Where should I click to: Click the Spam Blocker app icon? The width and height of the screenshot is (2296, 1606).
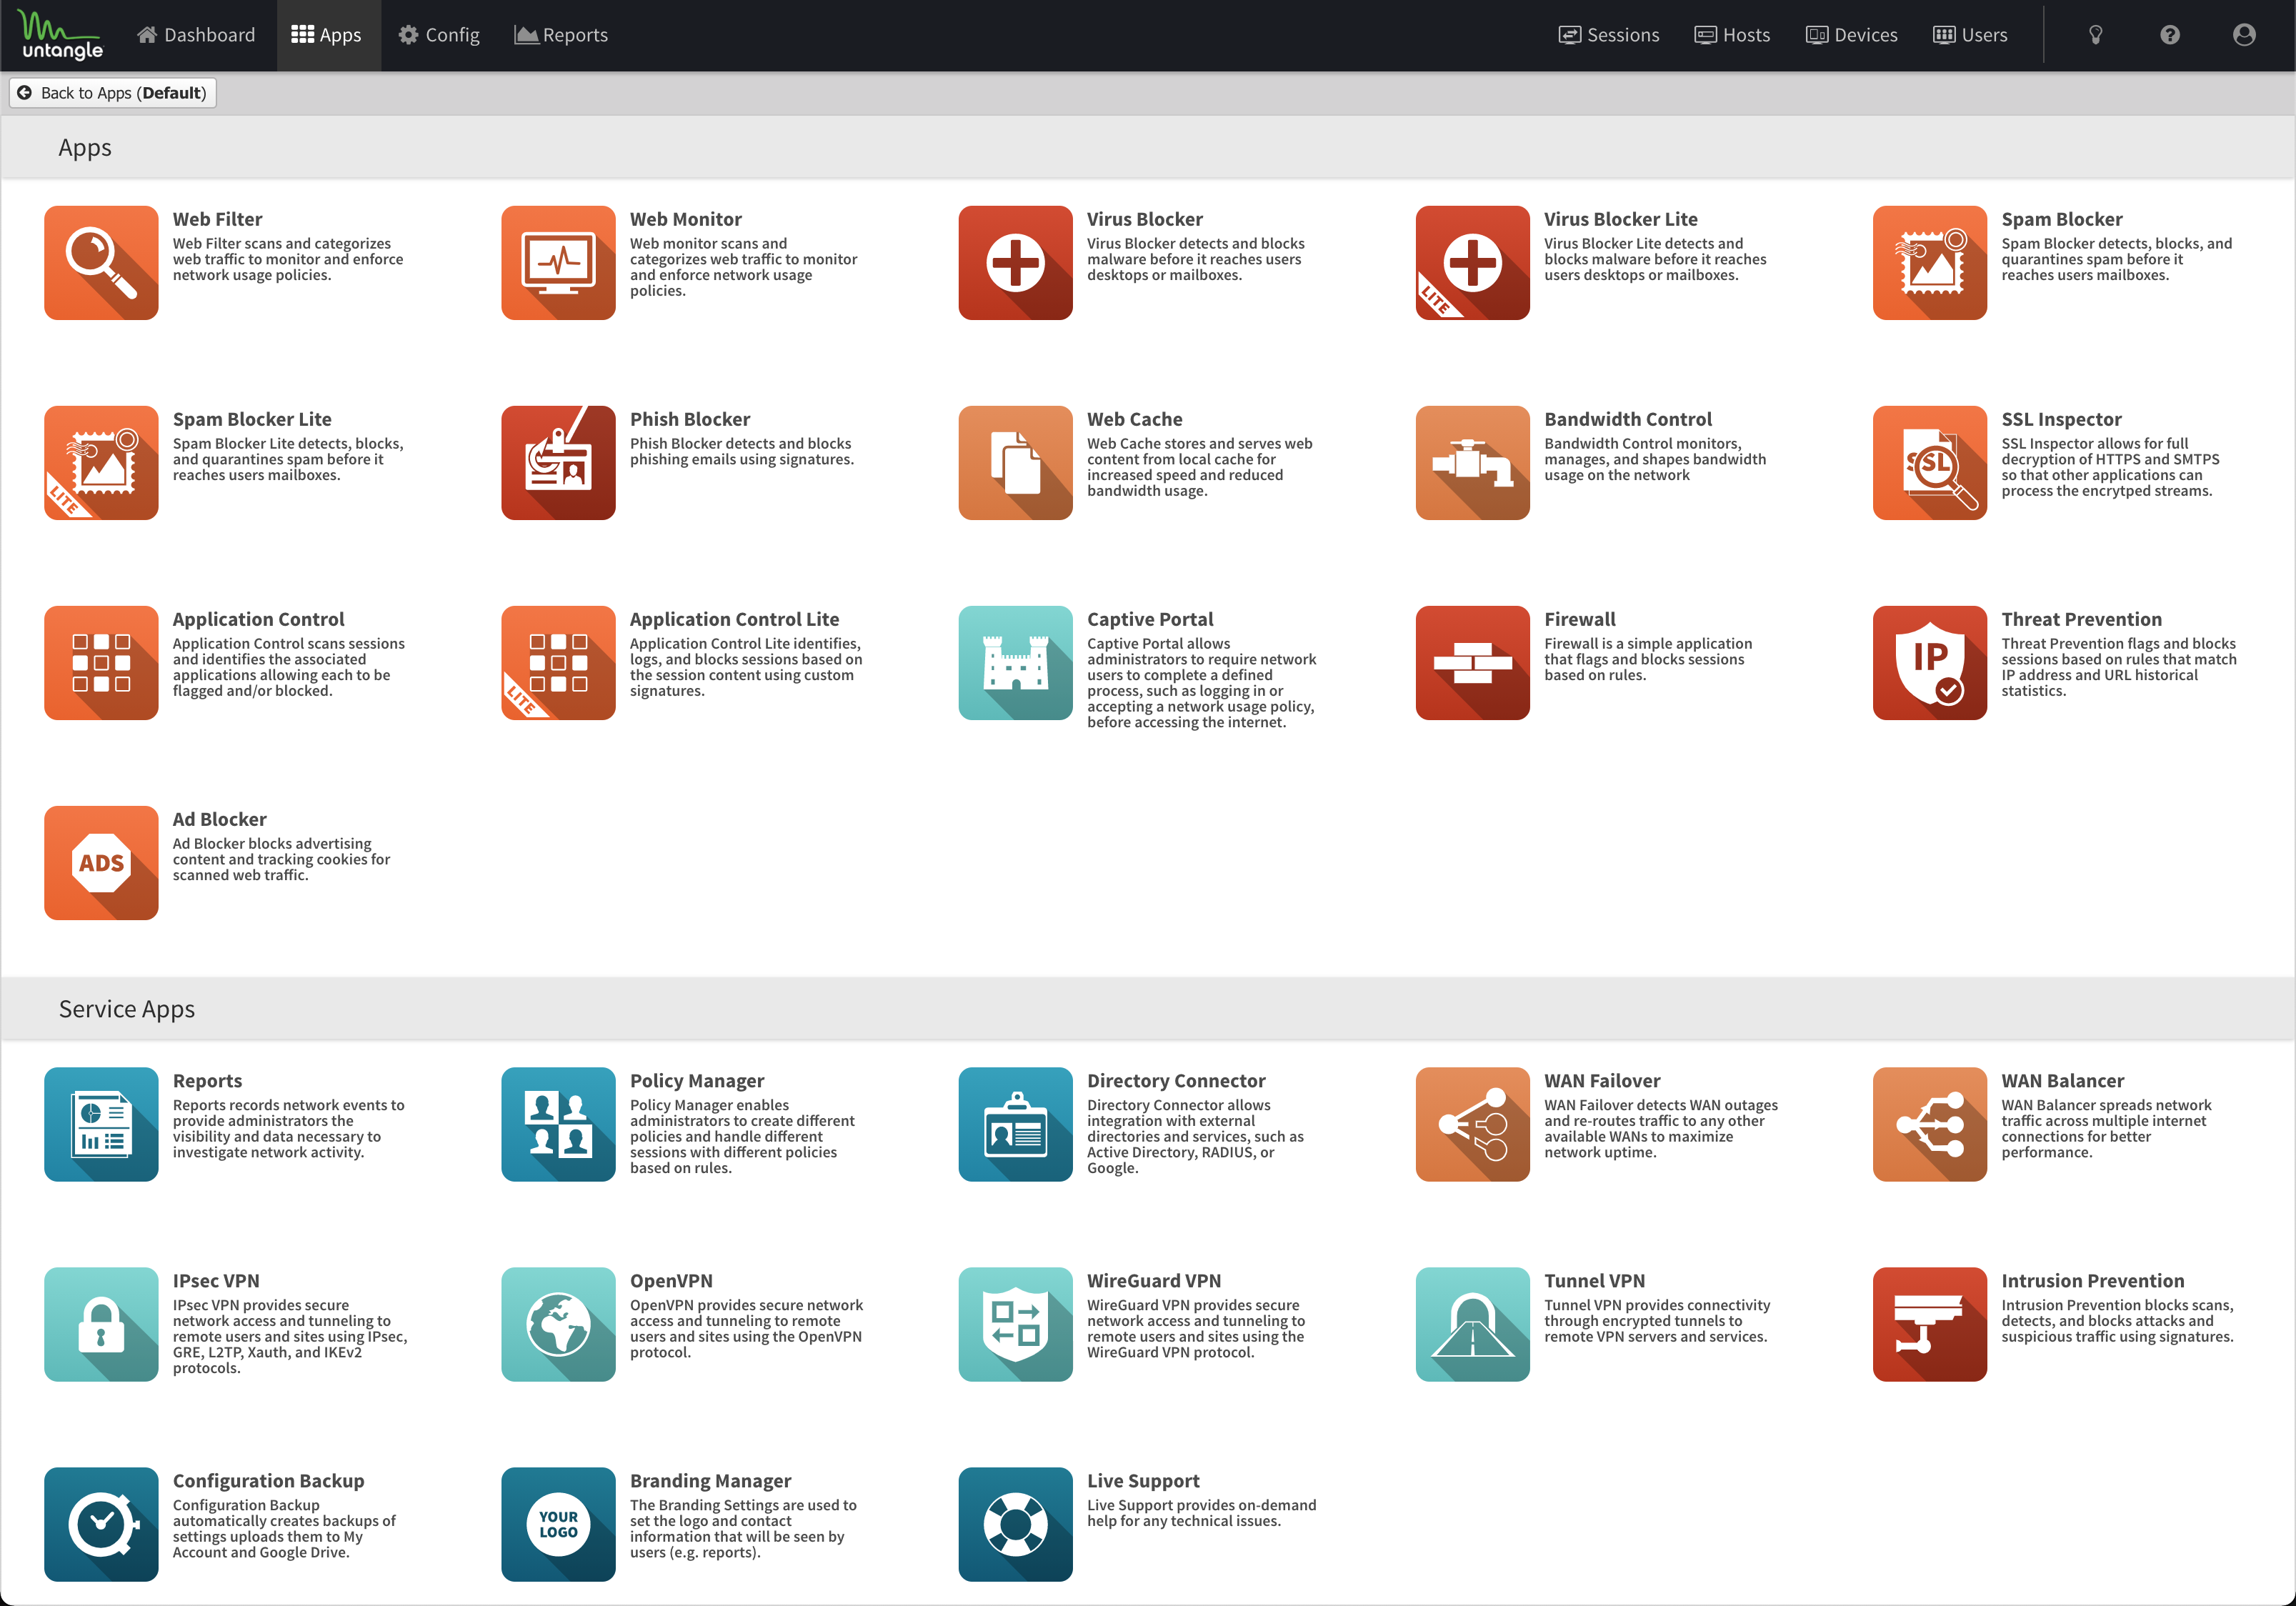point(1929,263)
